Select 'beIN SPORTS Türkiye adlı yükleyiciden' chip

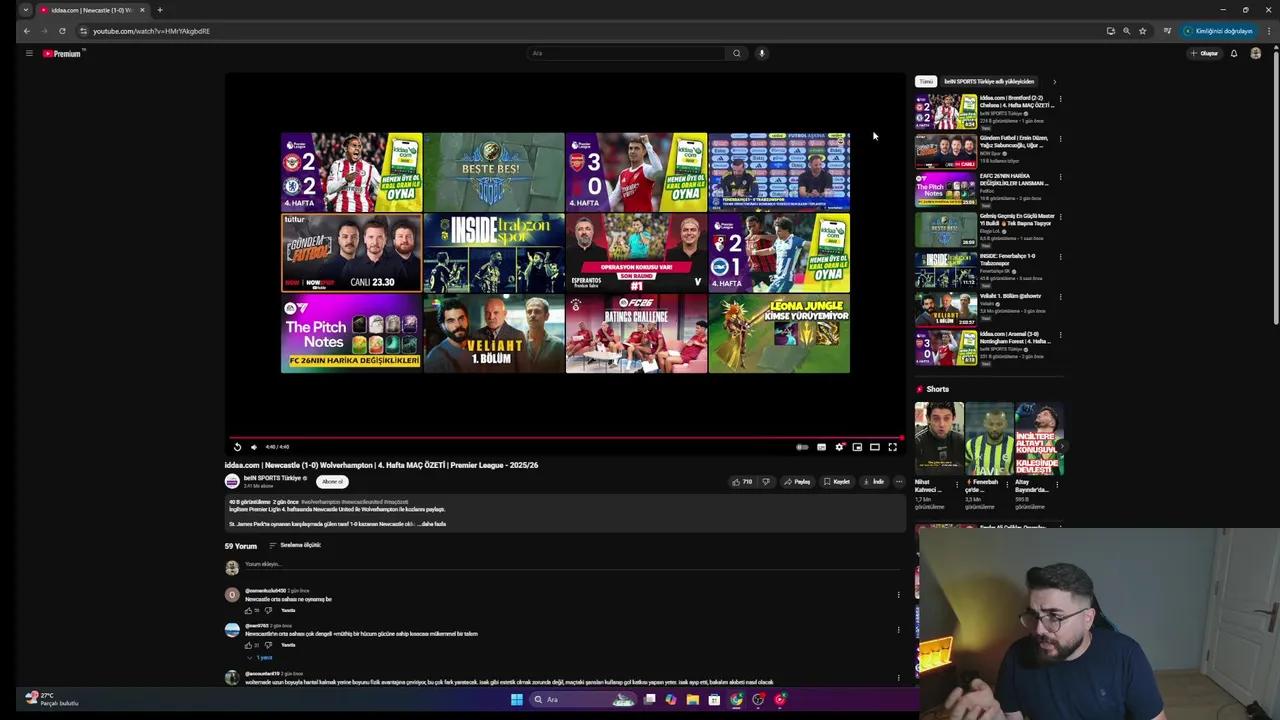tap(989, 82)
